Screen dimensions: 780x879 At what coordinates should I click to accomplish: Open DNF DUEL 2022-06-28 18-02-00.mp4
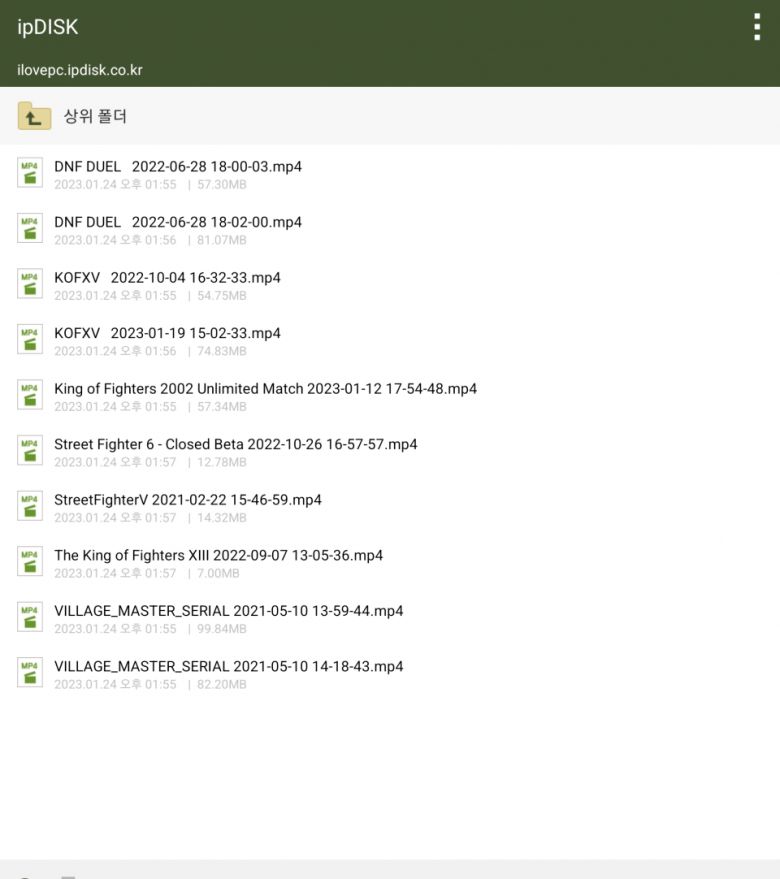click(x=178, y=222)
